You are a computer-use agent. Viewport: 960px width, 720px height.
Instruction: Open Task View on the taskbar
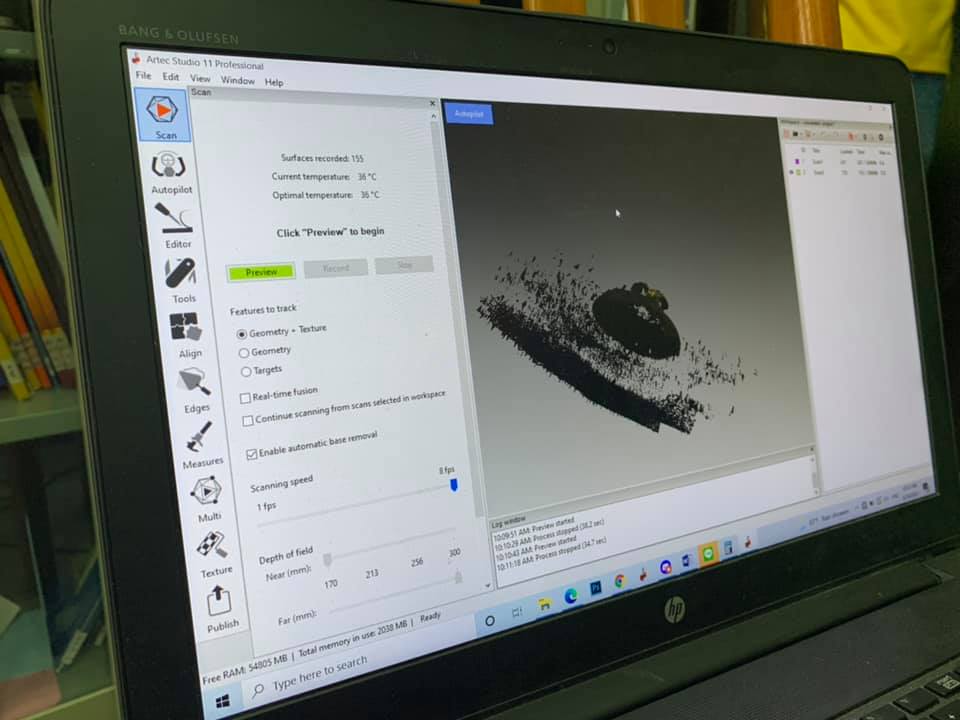[517, 612]
